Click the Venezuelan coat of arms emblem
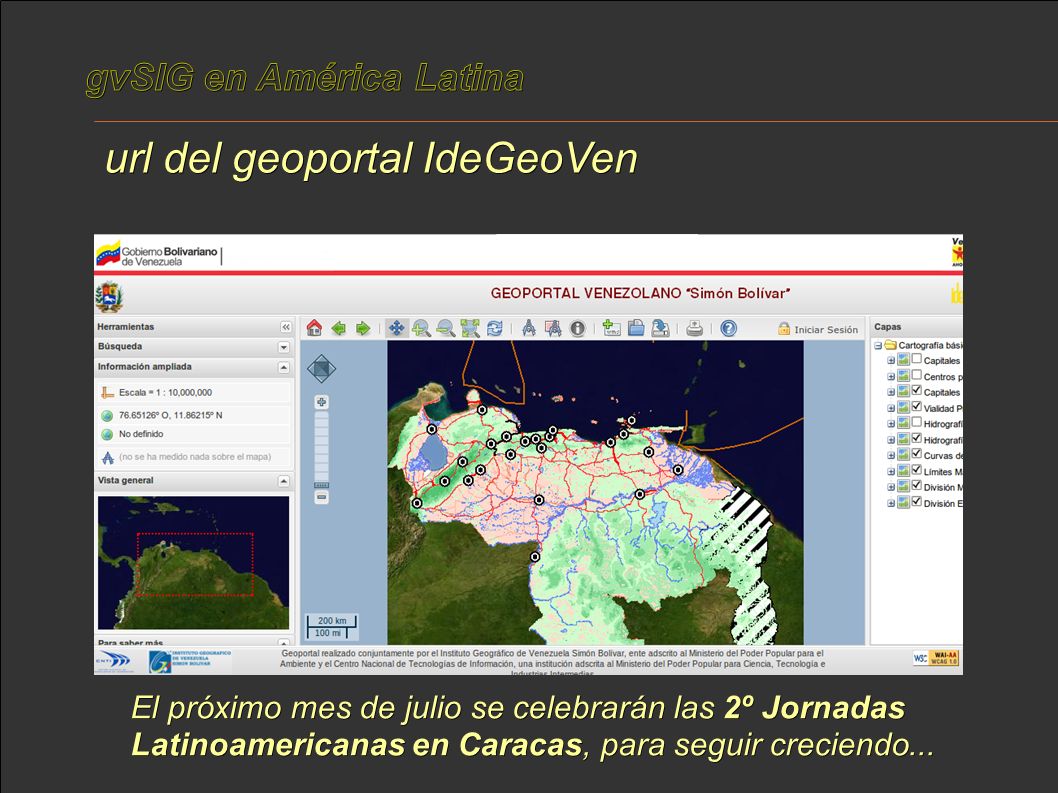Viewport: 1058px width, 793px height. coord(109,297)
